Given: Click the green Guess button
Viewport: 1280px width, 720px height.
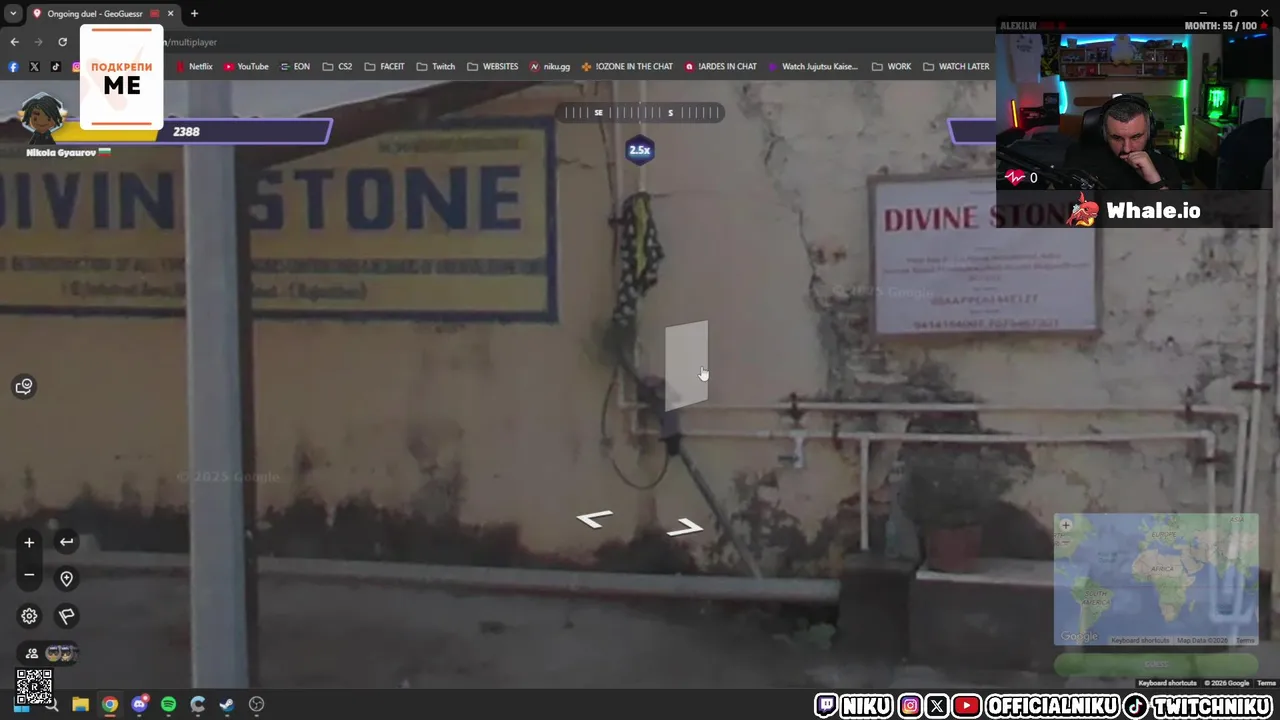Looking at the screenshot, I should click(1156, 664).
